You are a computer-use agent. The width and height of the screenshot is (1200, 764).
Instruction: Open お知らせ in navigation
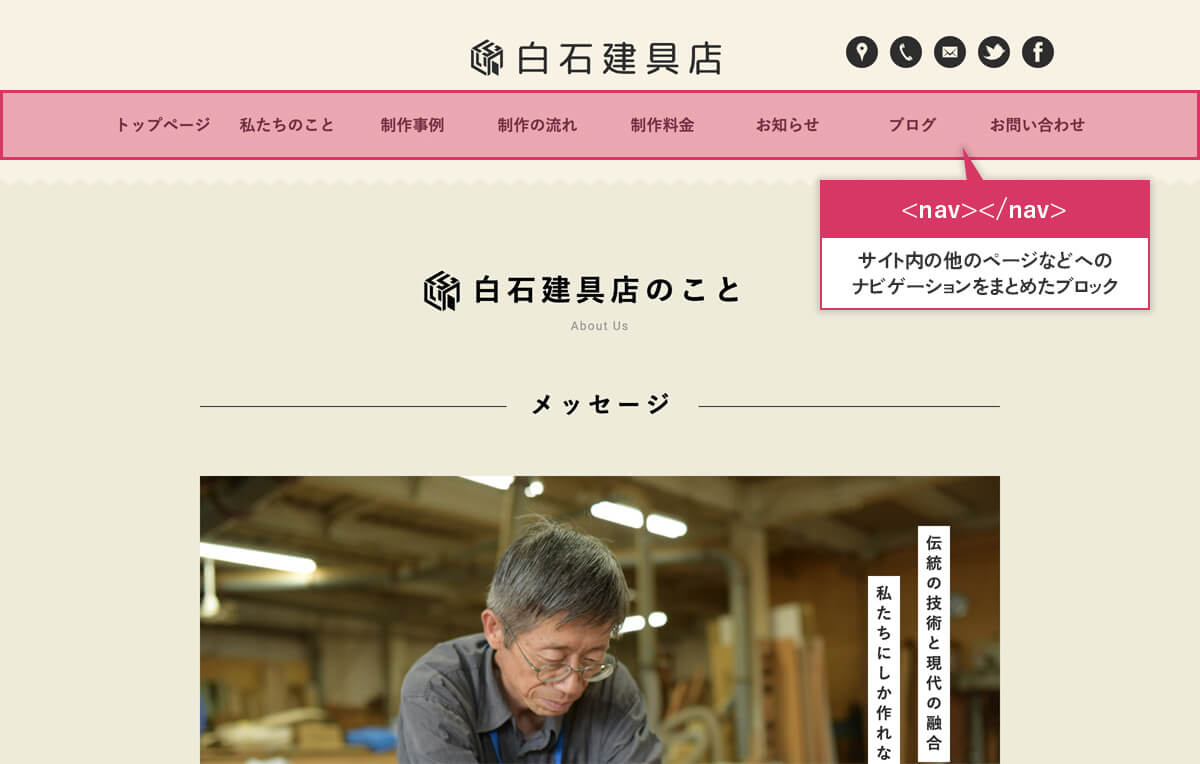pyautogui.click(x=787, y=125)
